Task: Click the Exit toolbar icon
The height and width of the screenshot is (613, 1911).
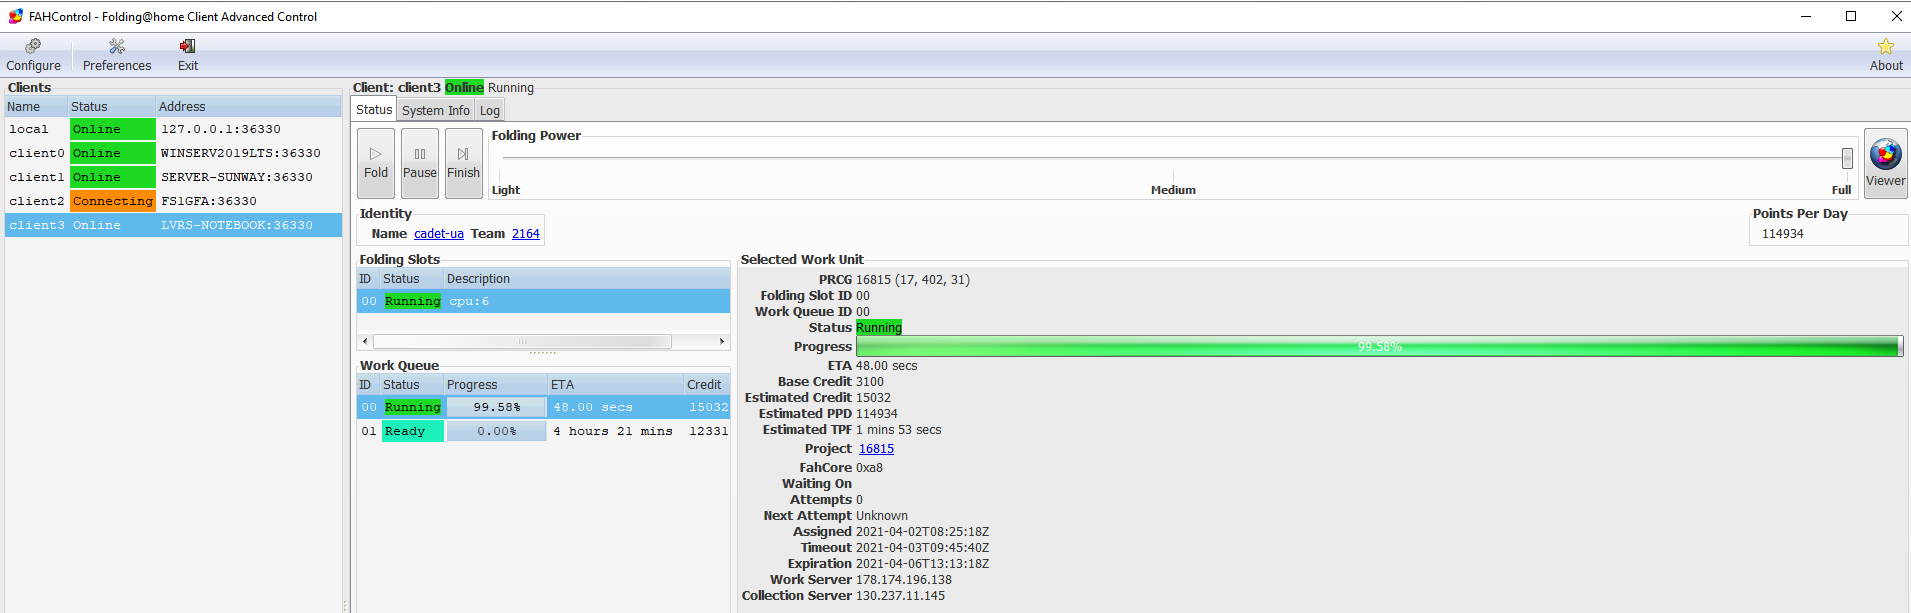Action: [x=187, y=47]
